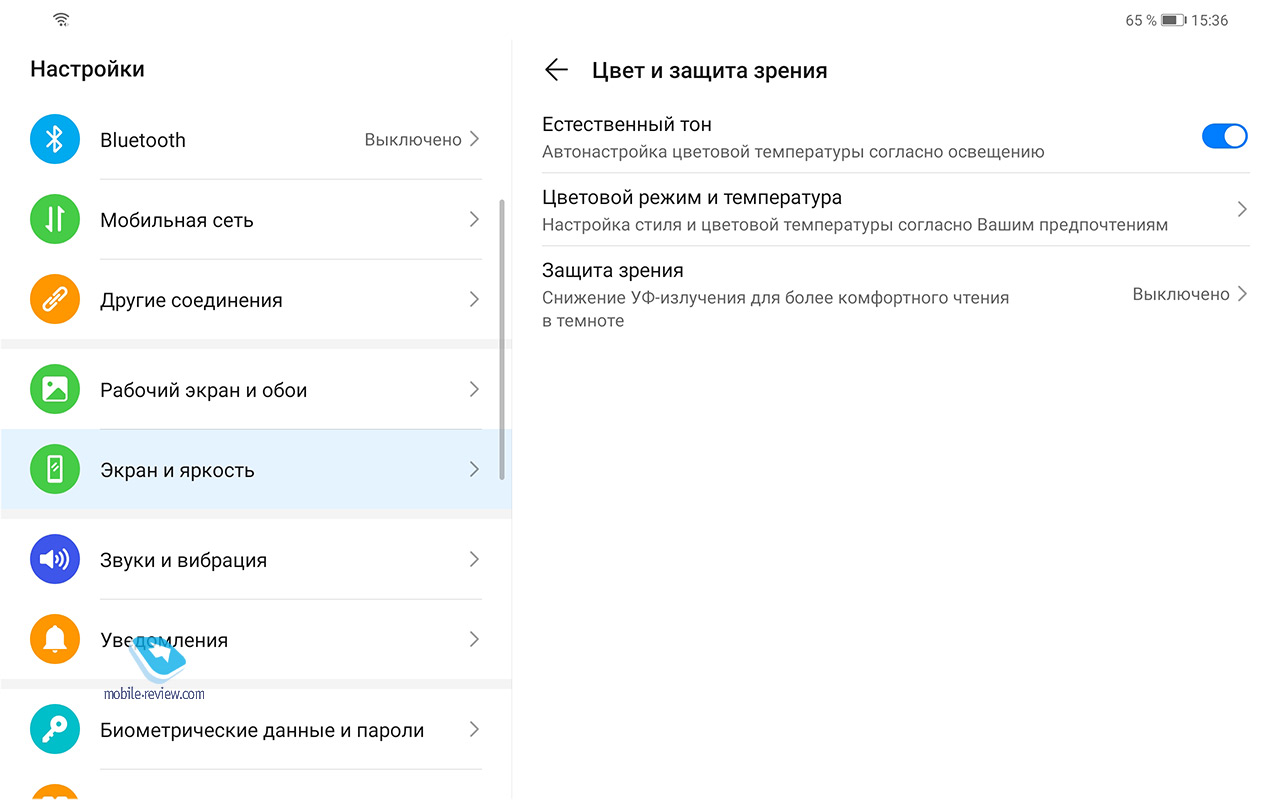The height and width of the screenshot is (800, 1280).
Task: Tap the battery status icon
Action: click(1173, 20)
